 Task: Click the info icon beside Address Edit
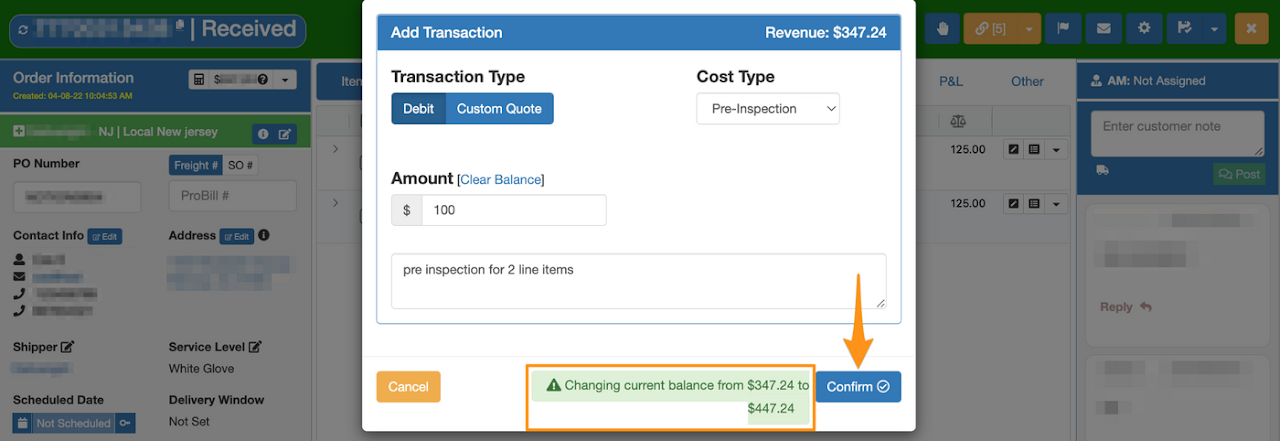(x=264, y=236)
